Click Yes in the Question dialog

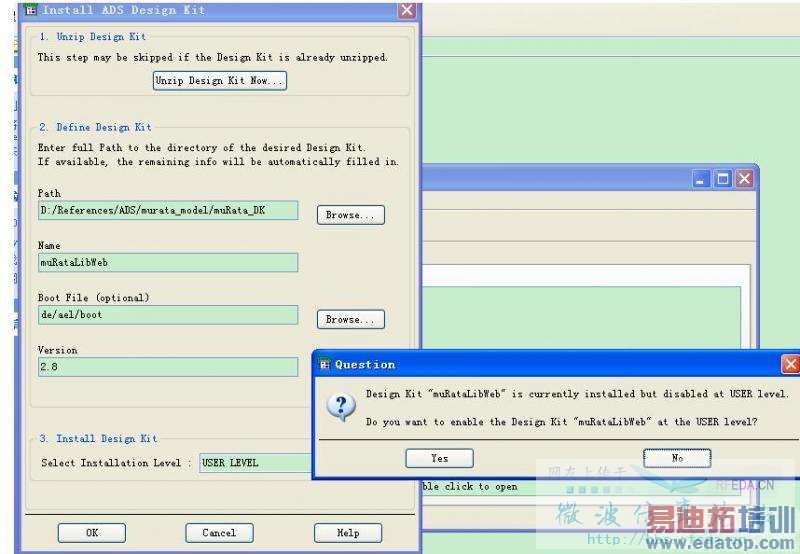pos(439,458)
